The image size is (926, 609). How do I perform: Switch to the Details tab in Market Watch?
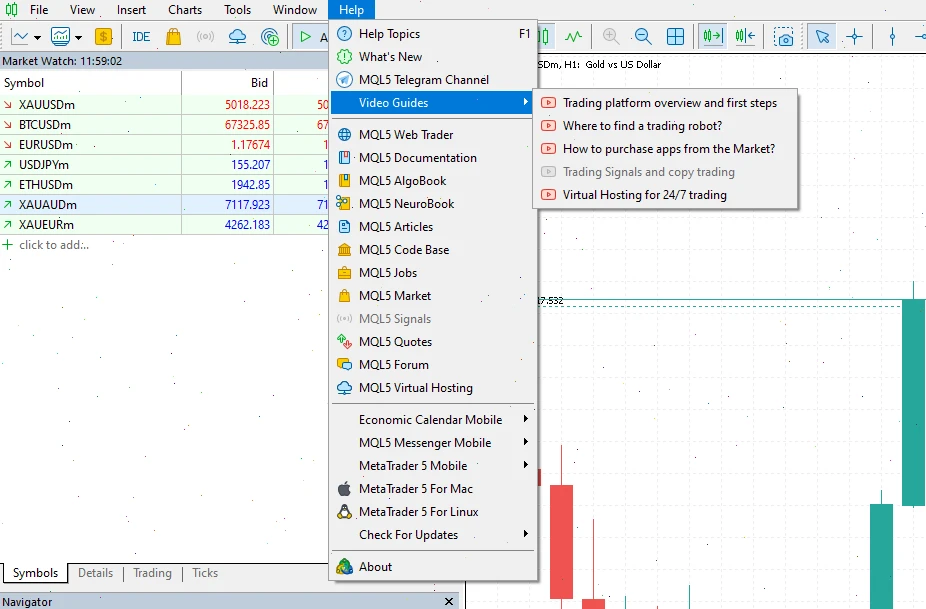point(95,573)
